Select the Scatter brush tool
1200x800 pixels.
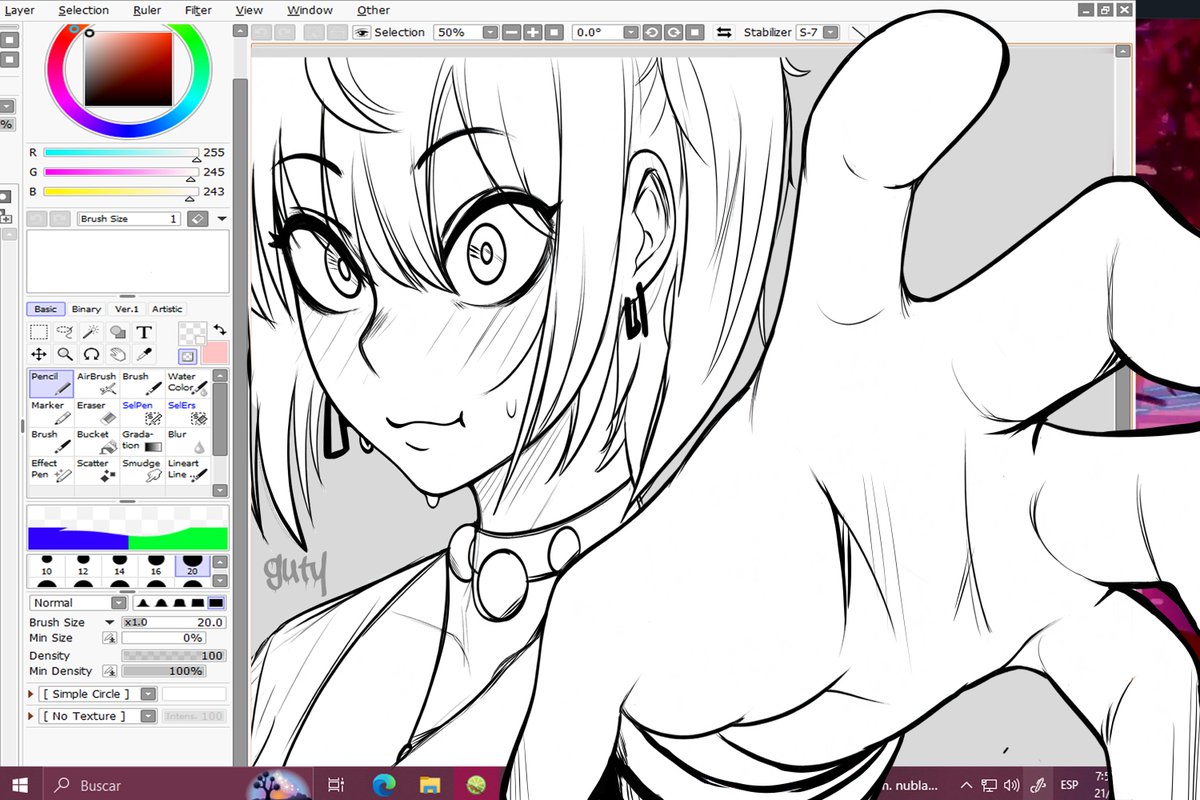[96, 470]
